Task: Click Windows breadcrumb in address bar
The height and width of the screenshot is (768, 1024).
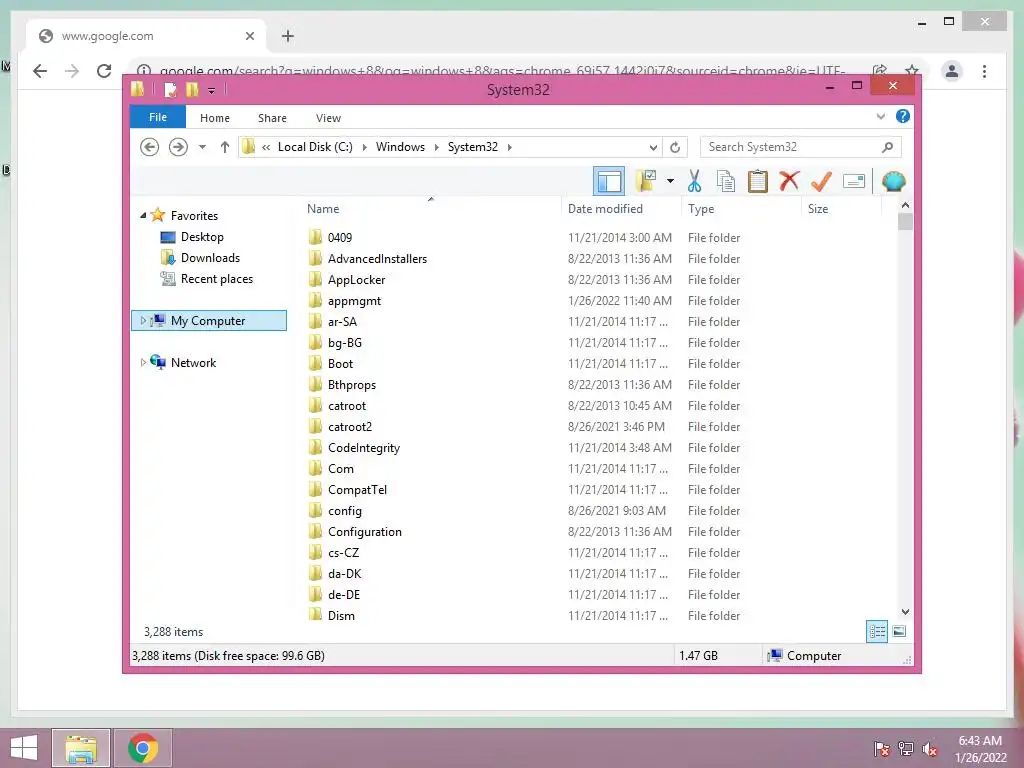Action: pos(400,147)
